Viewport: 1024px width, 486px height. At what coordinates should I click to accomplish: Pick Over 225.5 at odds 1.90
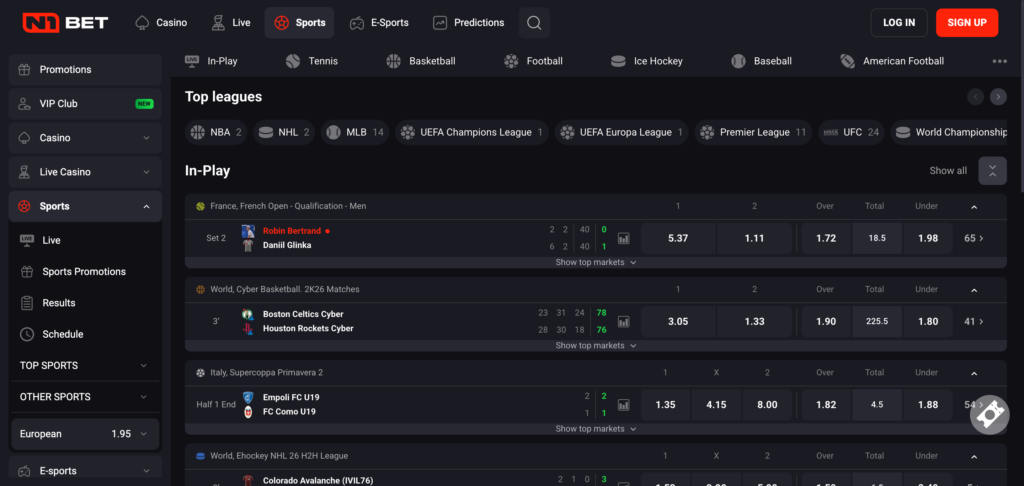click(826, 321)
